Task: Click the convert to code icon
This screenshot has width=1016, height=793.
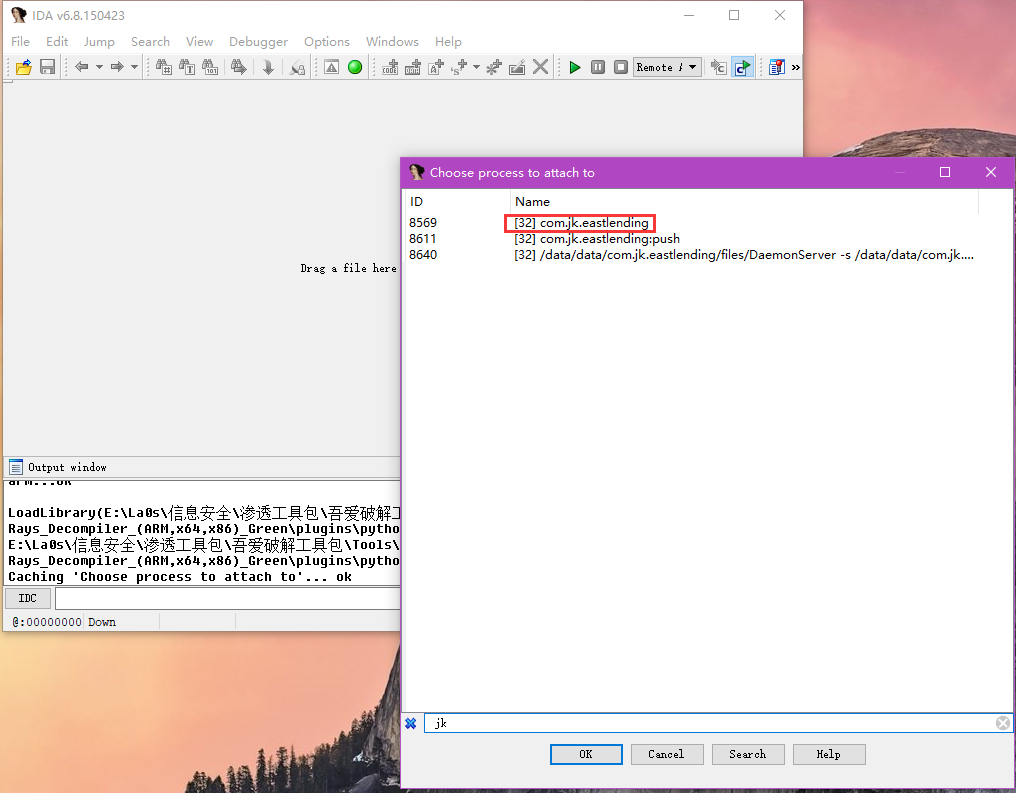Action: click(390, 67)
